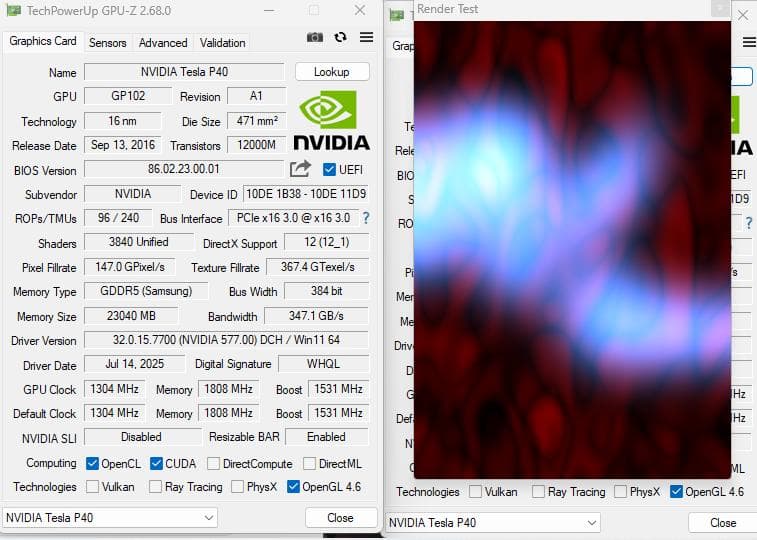Switch to the Validation tab
The width and height of the screenshot is (757, 540).
(223, 43)
